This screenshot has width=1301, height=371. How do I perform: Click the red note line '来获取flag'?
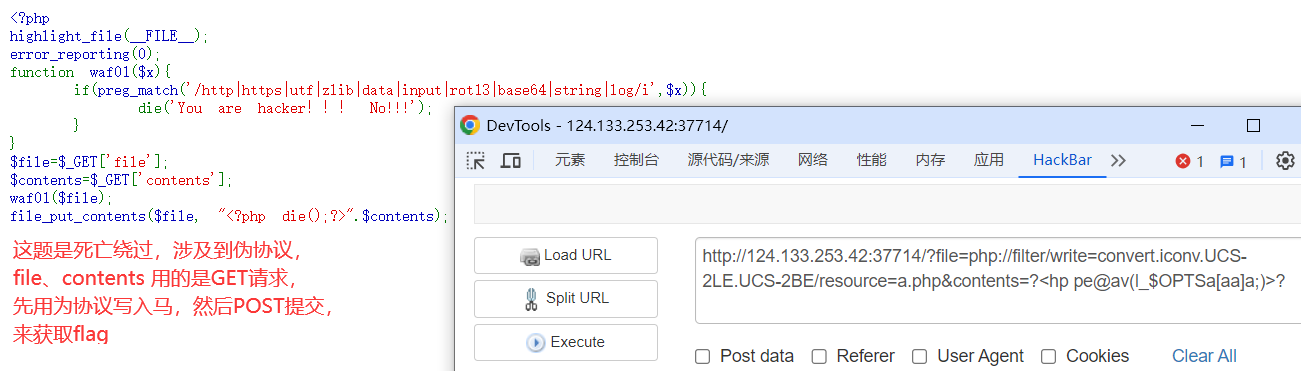tap(61, 335)
